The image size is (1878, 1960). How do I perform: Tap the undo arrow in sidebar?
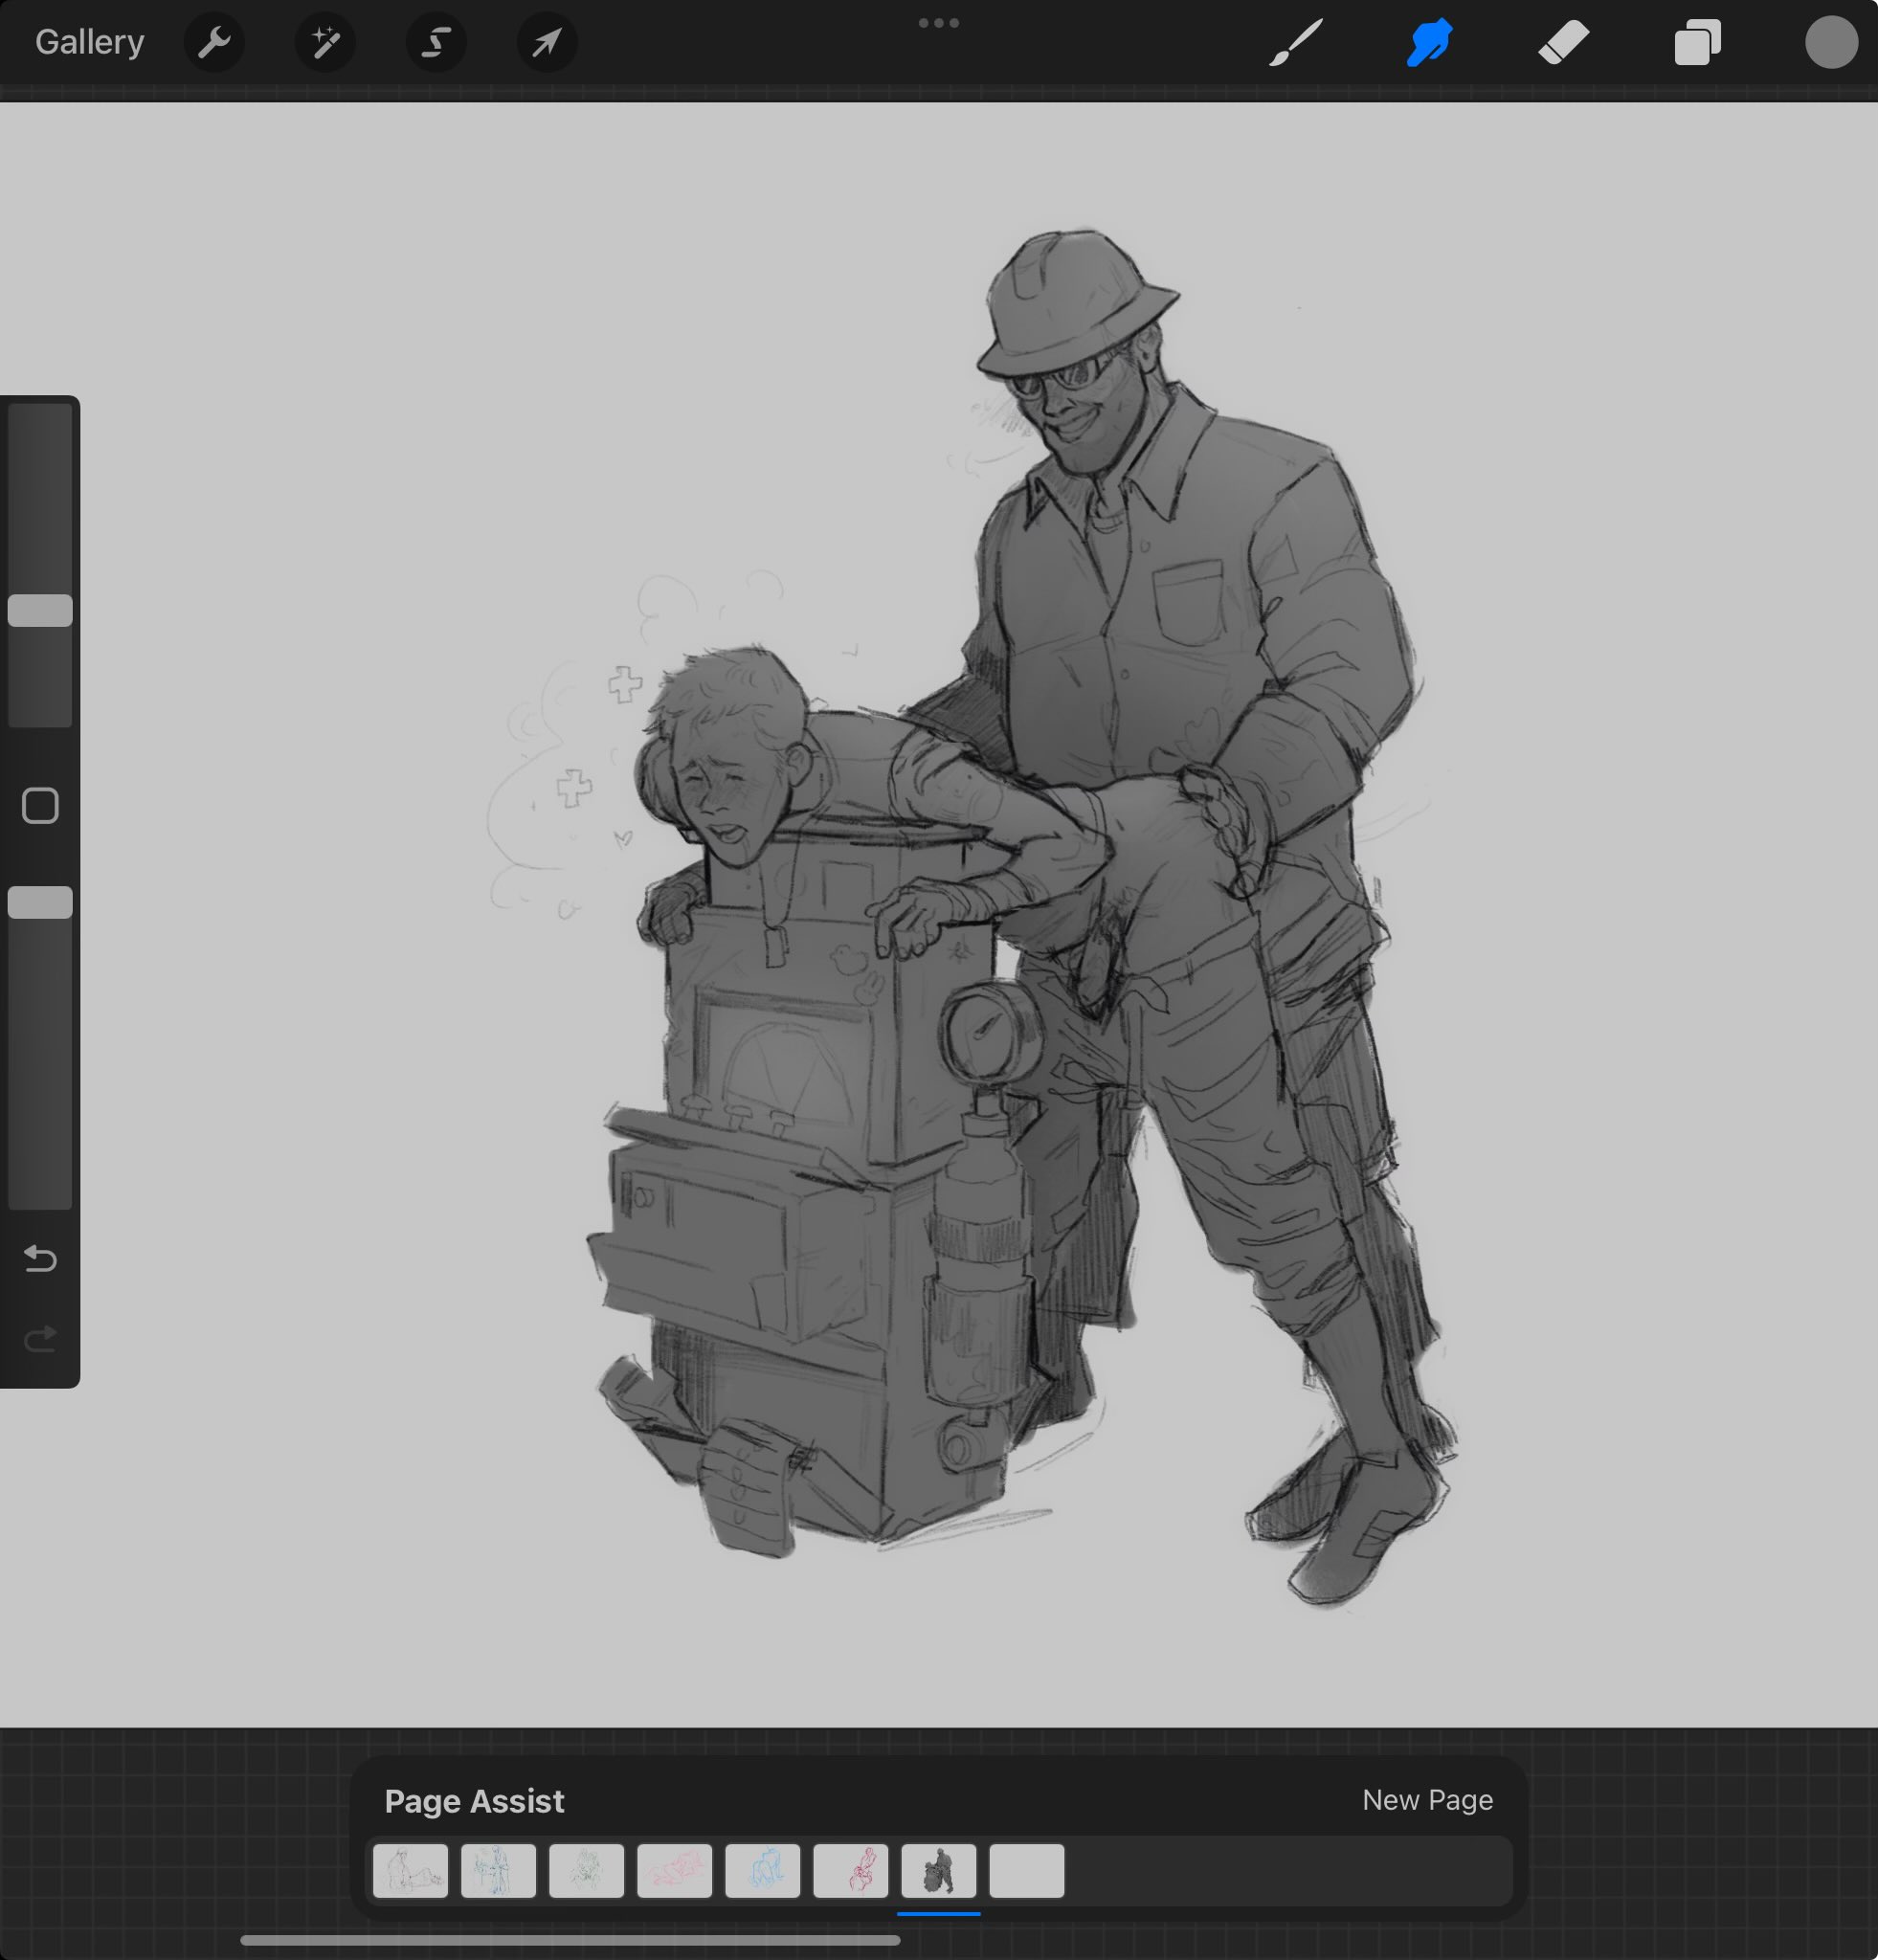[x=40, y=1258]
